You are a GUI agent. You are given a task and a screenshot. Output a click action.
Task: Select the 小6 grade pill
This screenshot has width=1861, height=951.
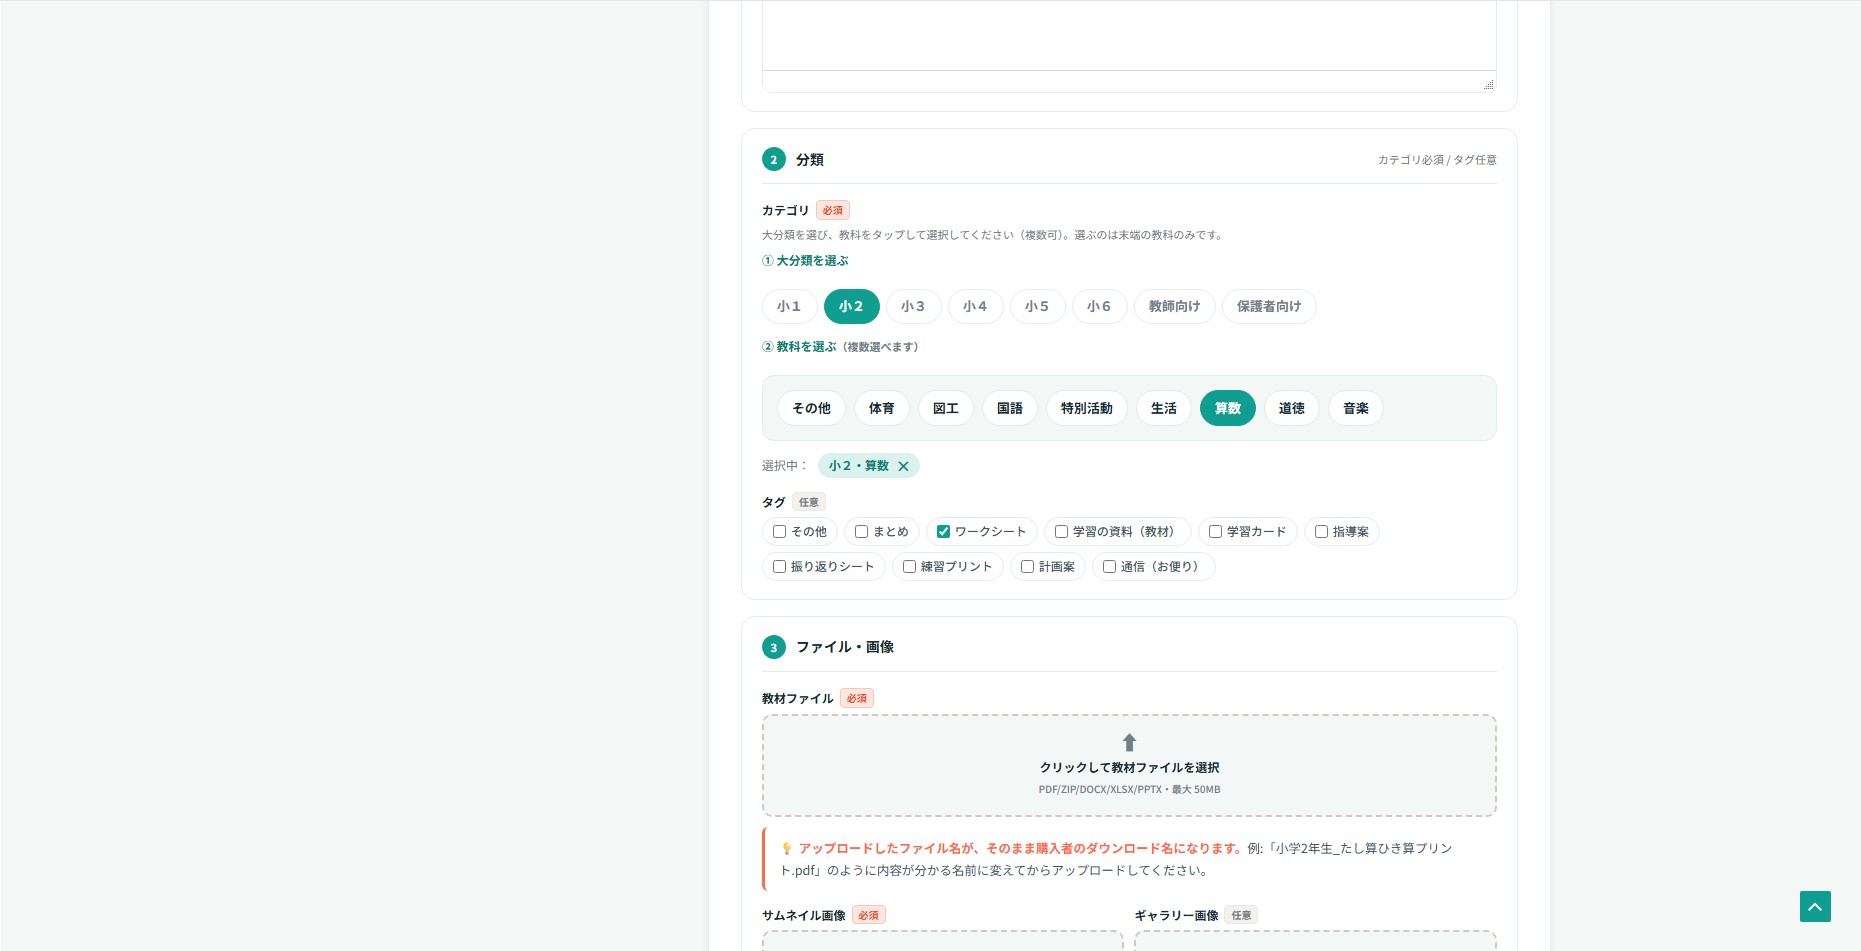(1099, 306)
